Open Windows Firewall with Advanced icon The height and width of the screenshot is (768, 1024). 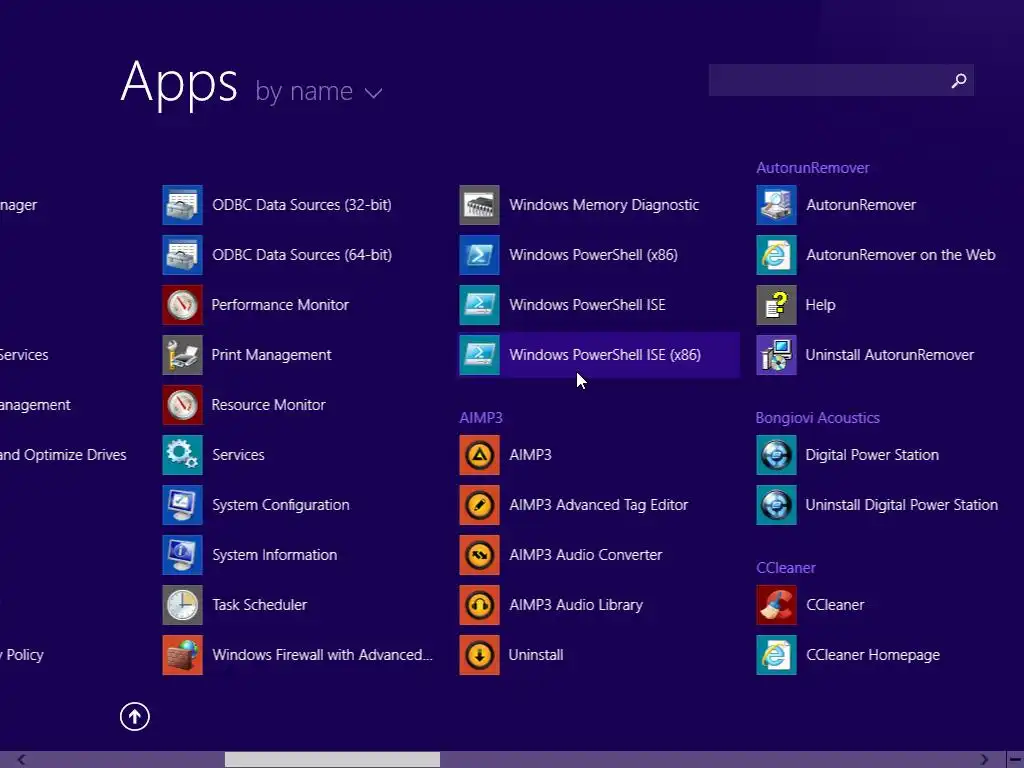[182, 655]
